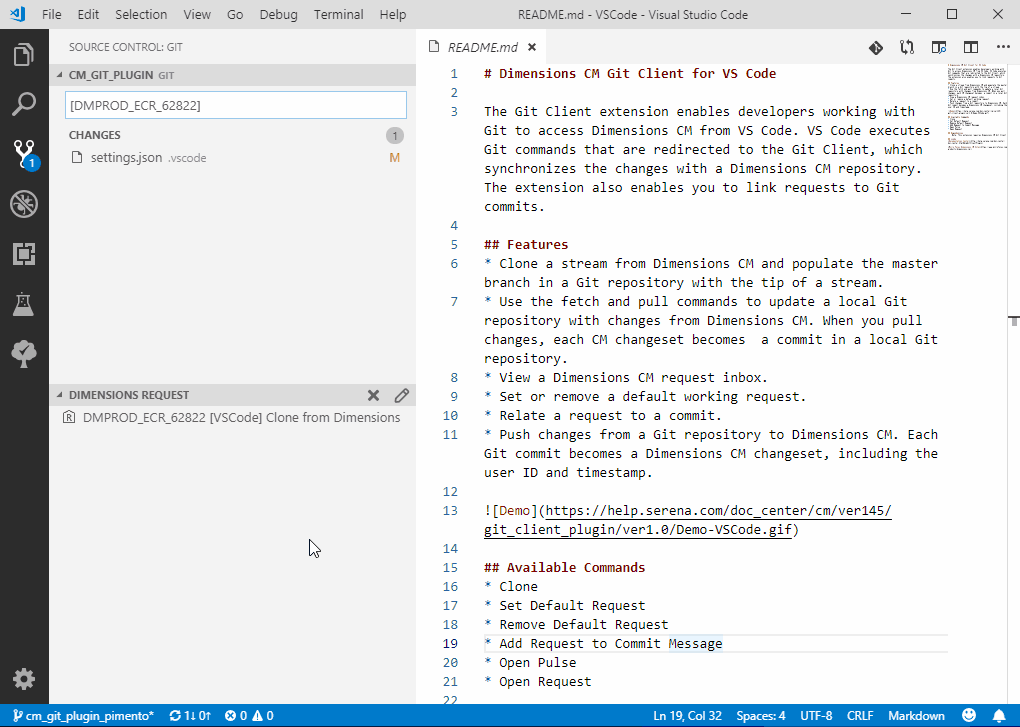Click '* Set Default Request' line in editor
1020x727 pixels.
tap(565, 606)
